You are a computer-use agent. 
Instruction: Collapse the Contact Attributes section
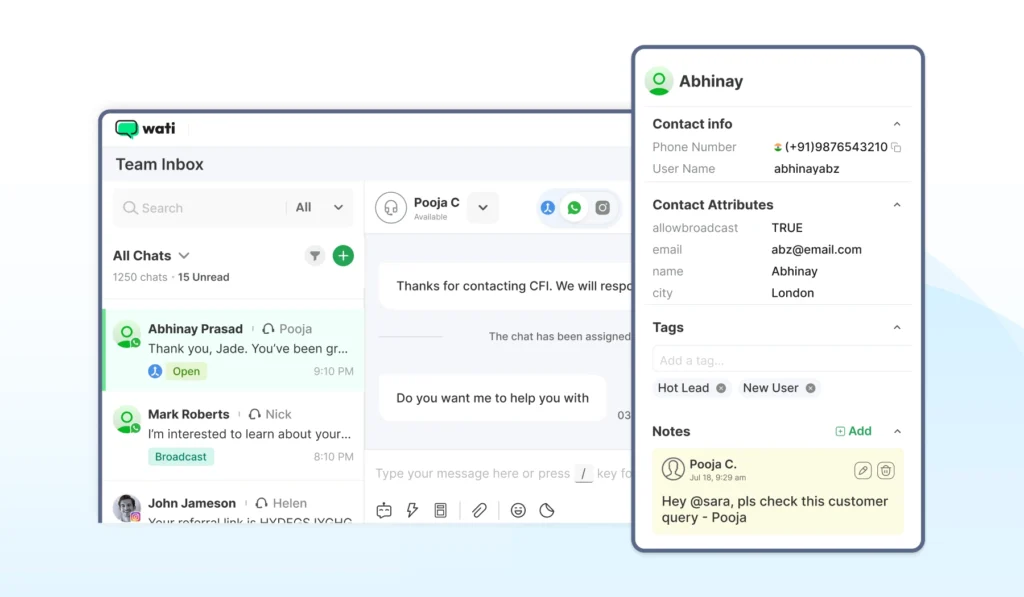pos(897,204)
